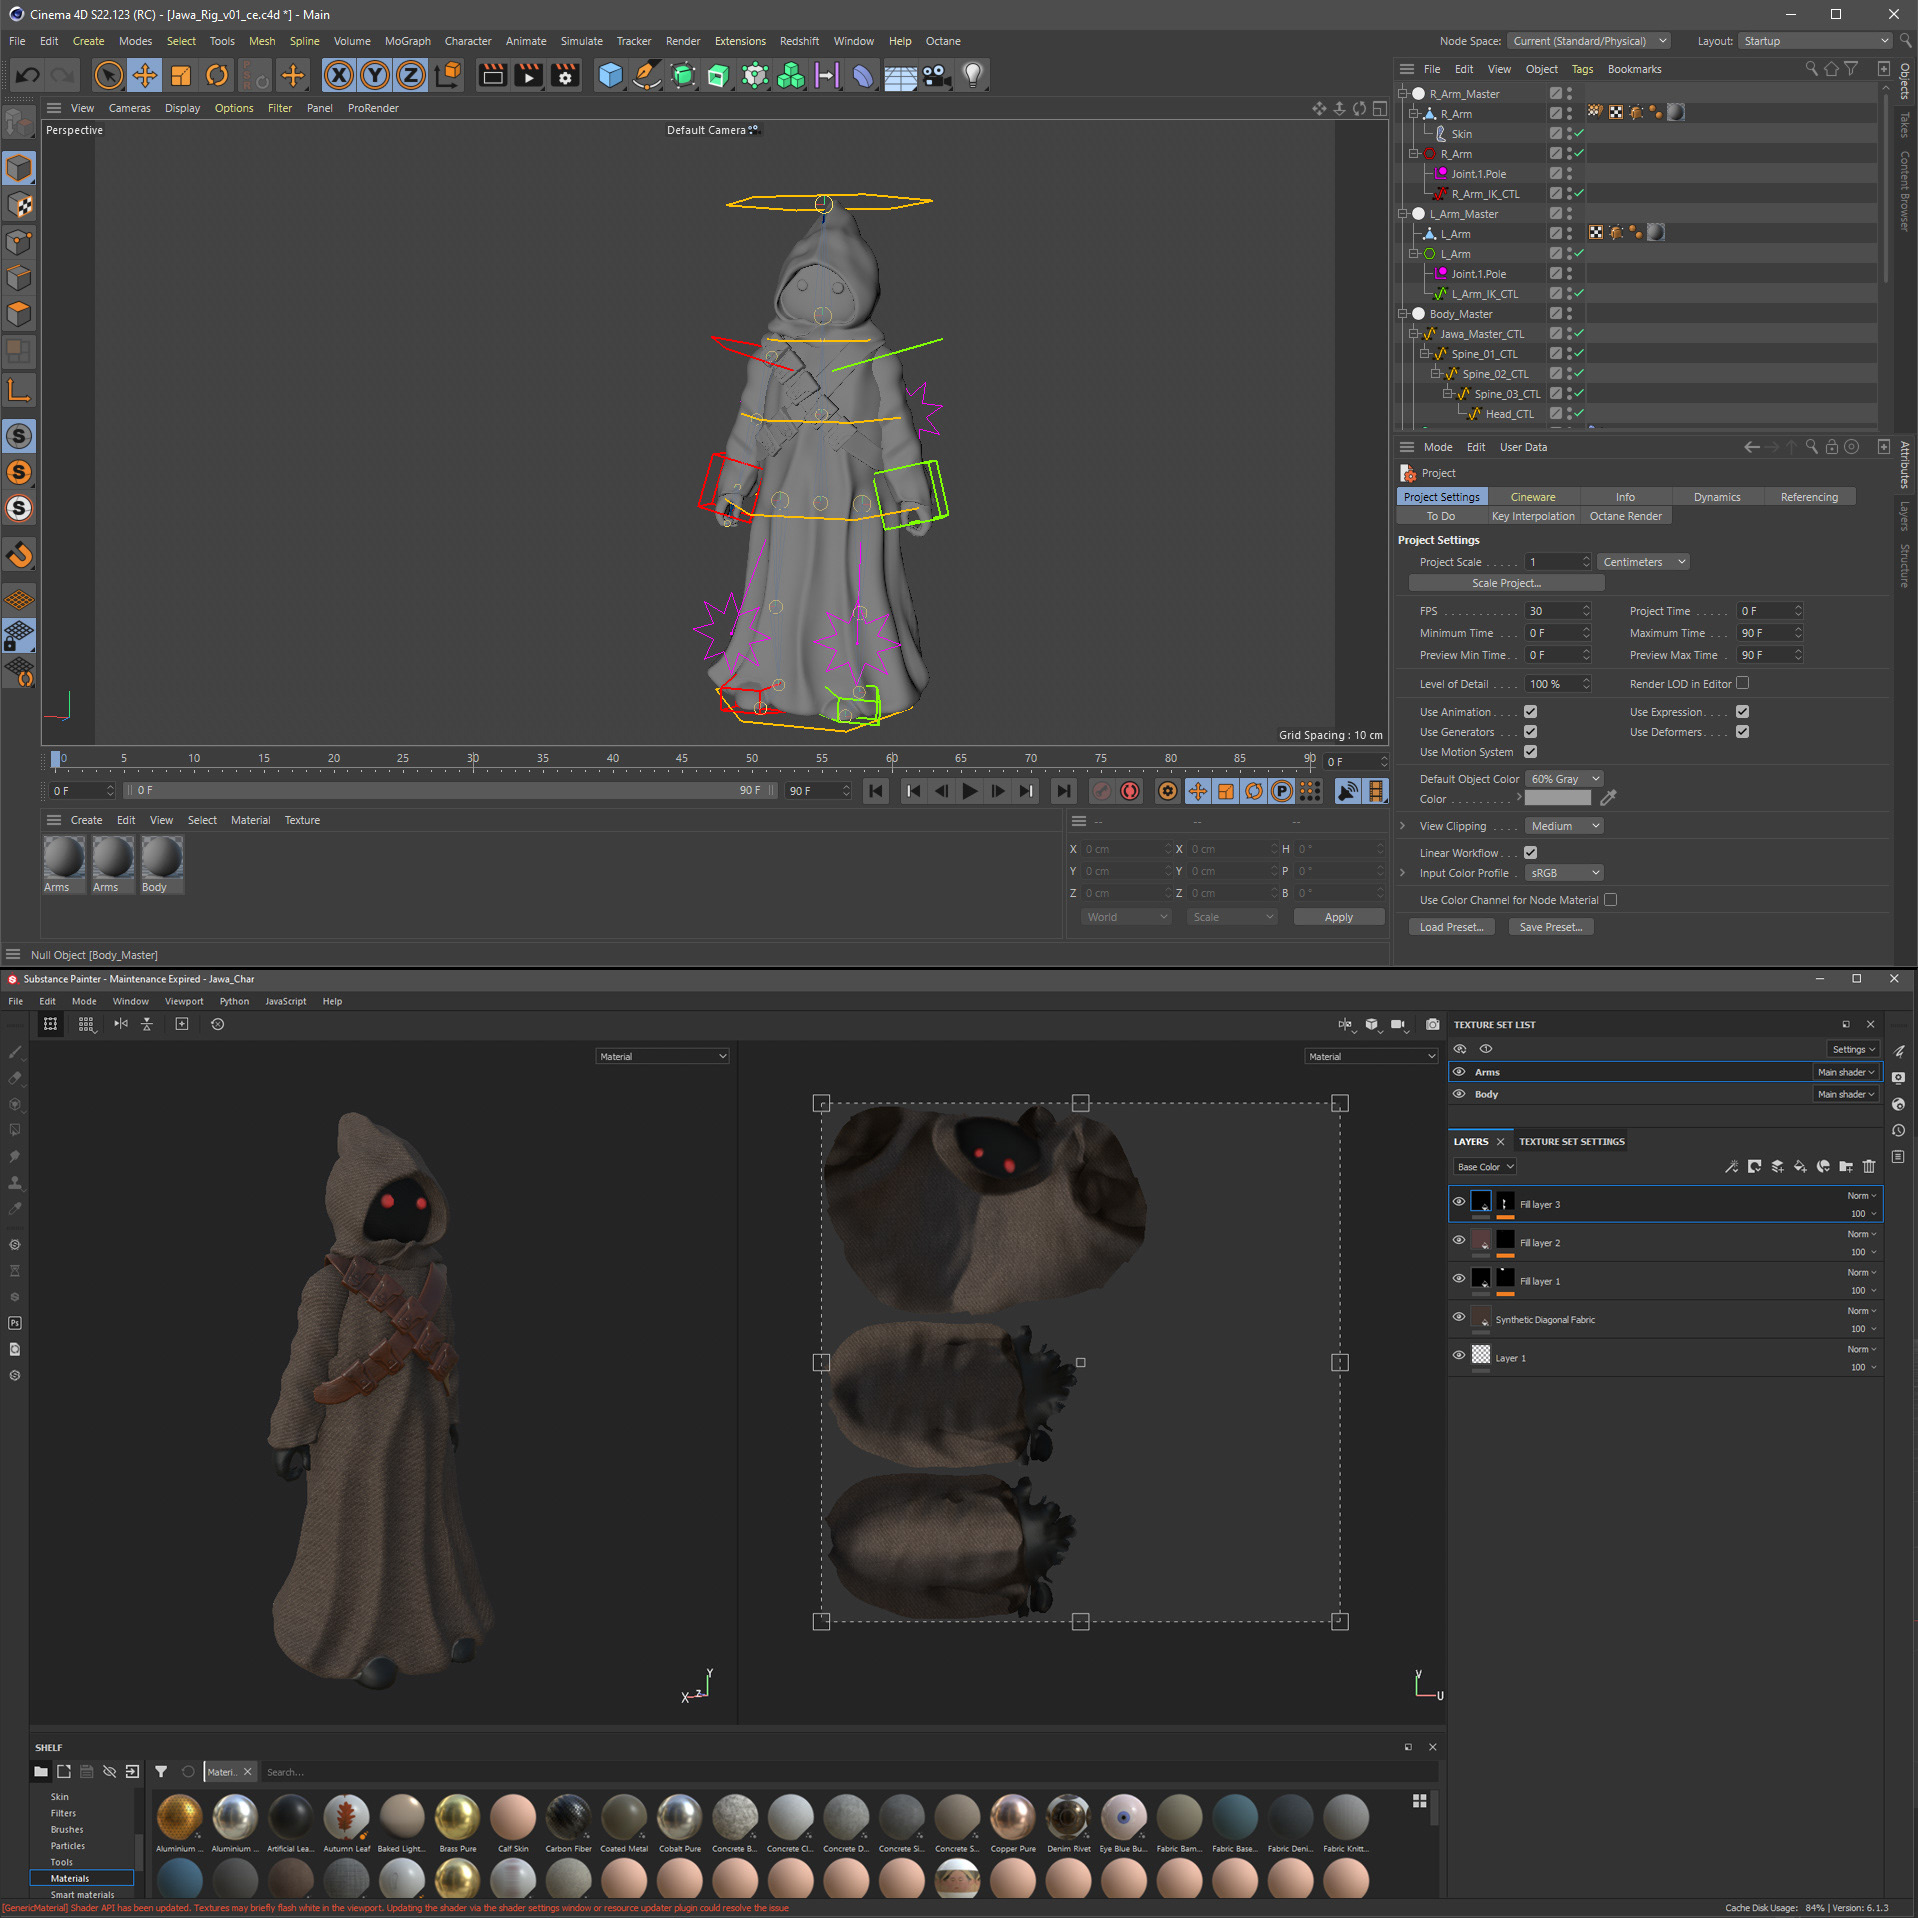Select the Move tool in Cinema 4D toolbar

point(145,75)
